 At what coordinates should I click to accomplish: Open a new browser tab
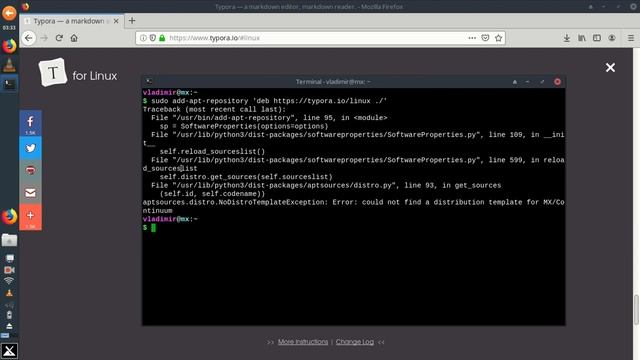tap(132, 21)
